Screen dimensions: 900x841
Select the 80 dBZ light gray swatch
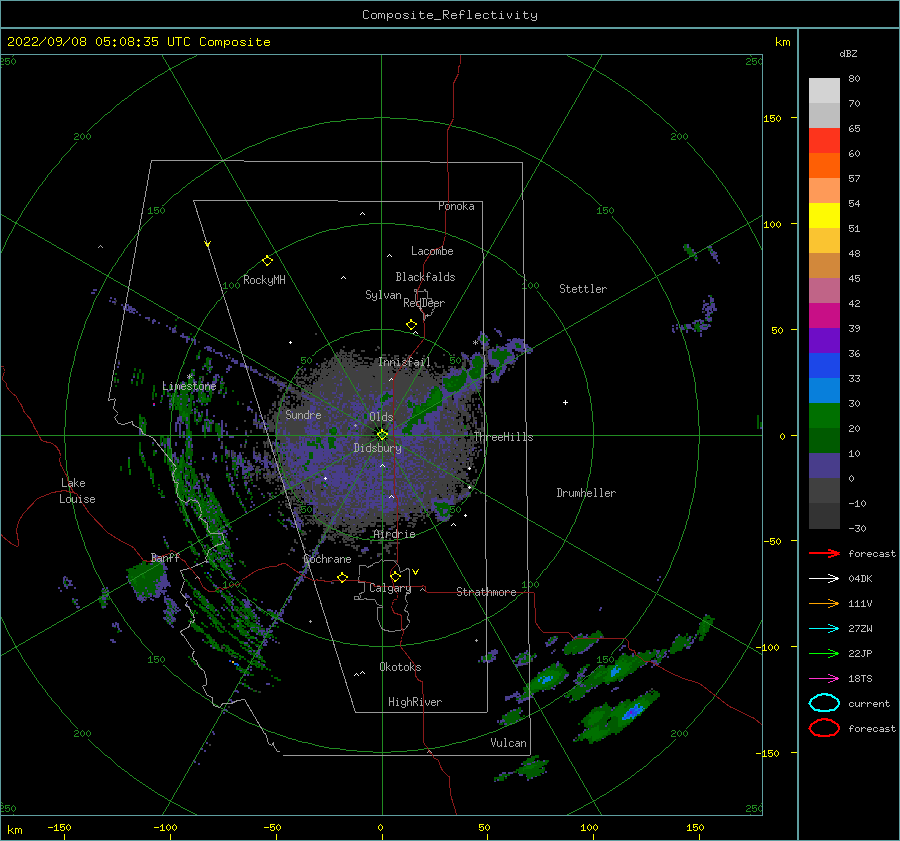(824, 90)
